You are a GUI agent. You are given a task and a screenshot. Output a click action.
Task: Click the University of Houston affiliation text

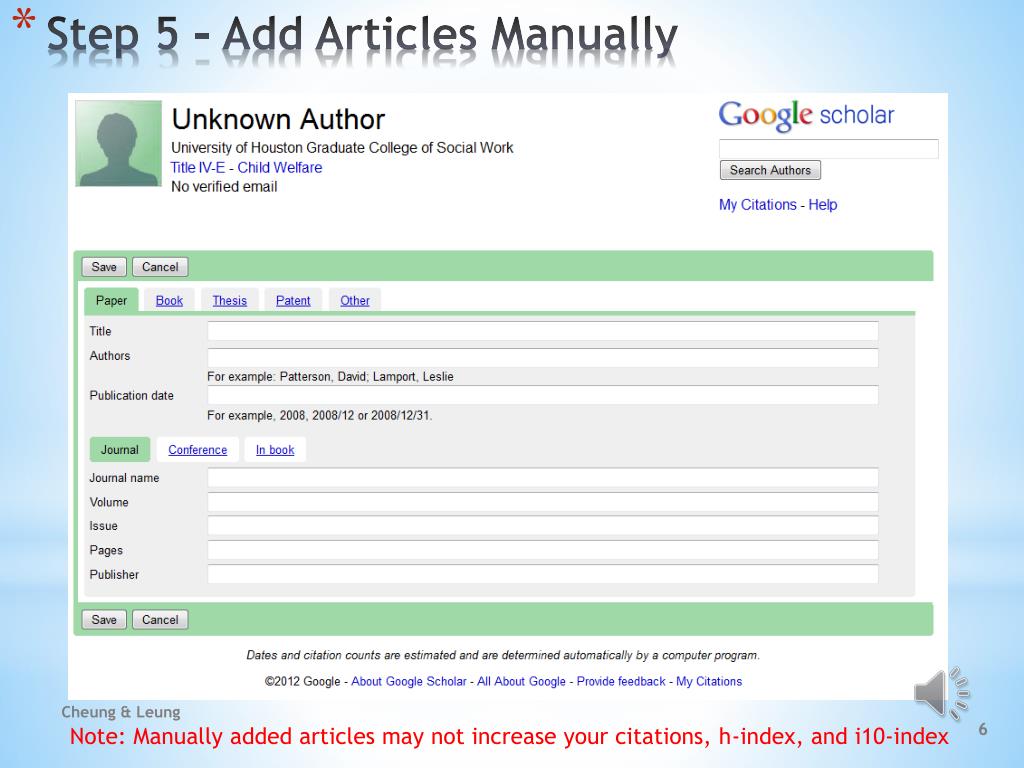click(x=342, y=148)
